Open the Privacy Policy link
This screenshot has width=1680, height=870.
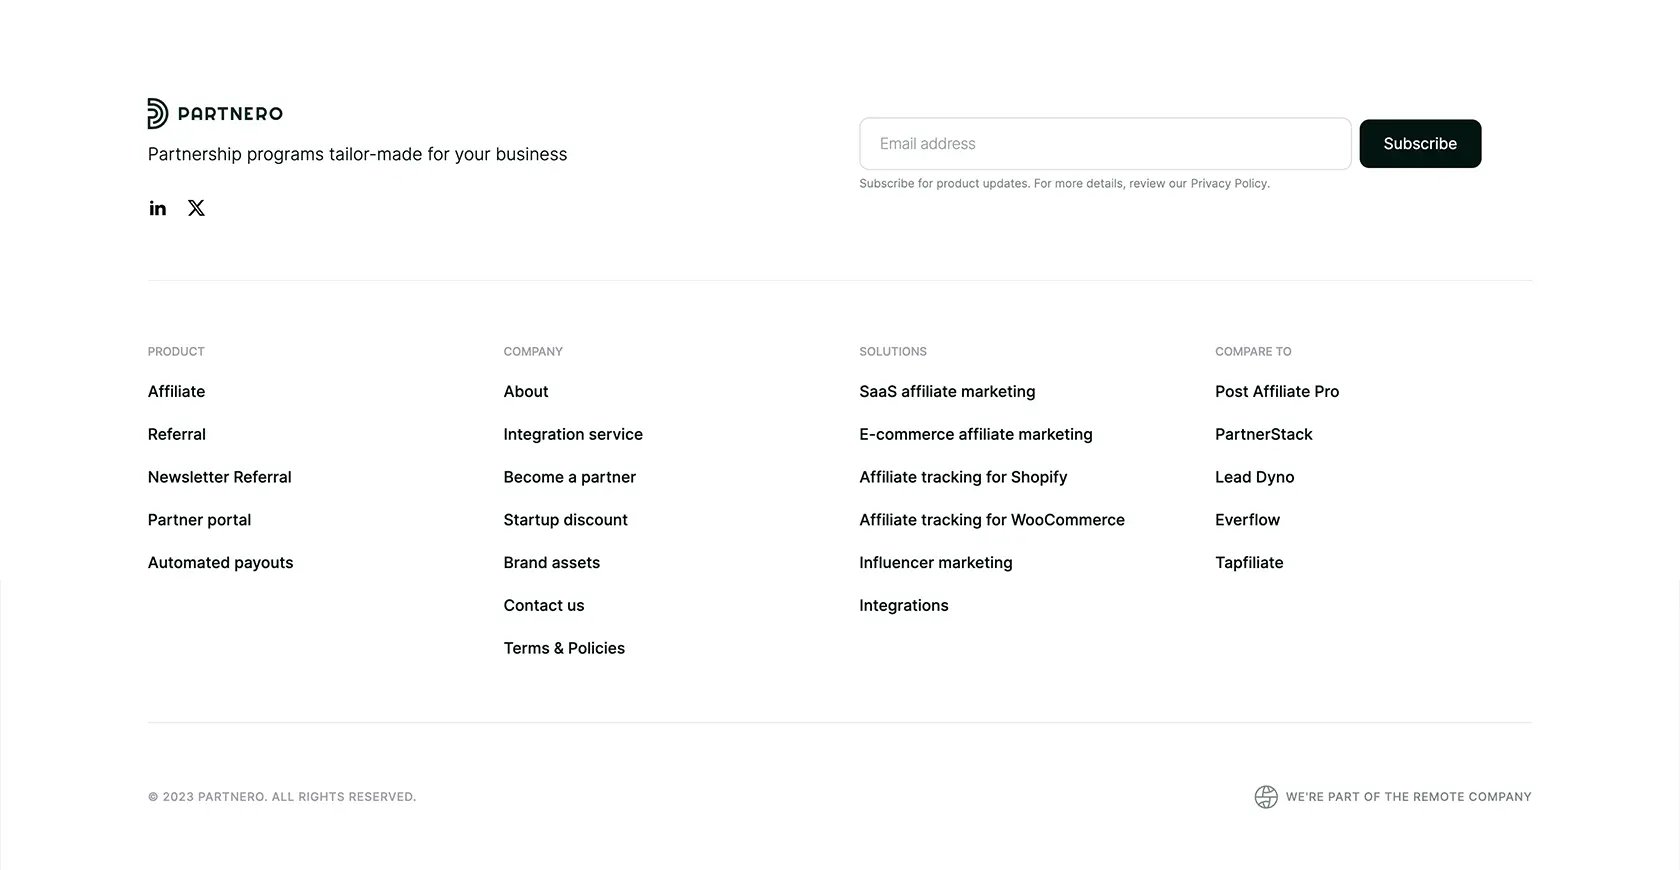pos(1229,184)
